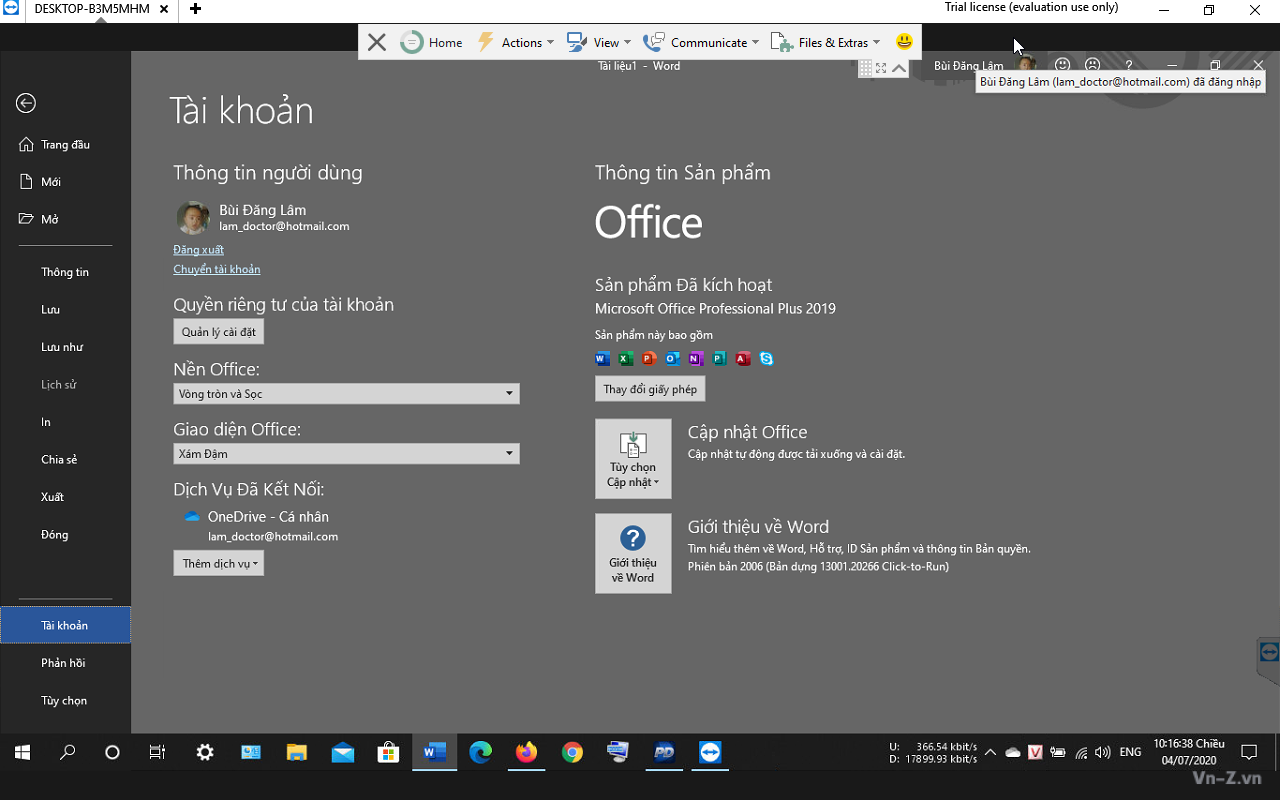Click the Đăng xuất sign out link
Image resolution: width=1280 pixels, height=800 pixels.
pyautogui.click(x=198, y=250)
